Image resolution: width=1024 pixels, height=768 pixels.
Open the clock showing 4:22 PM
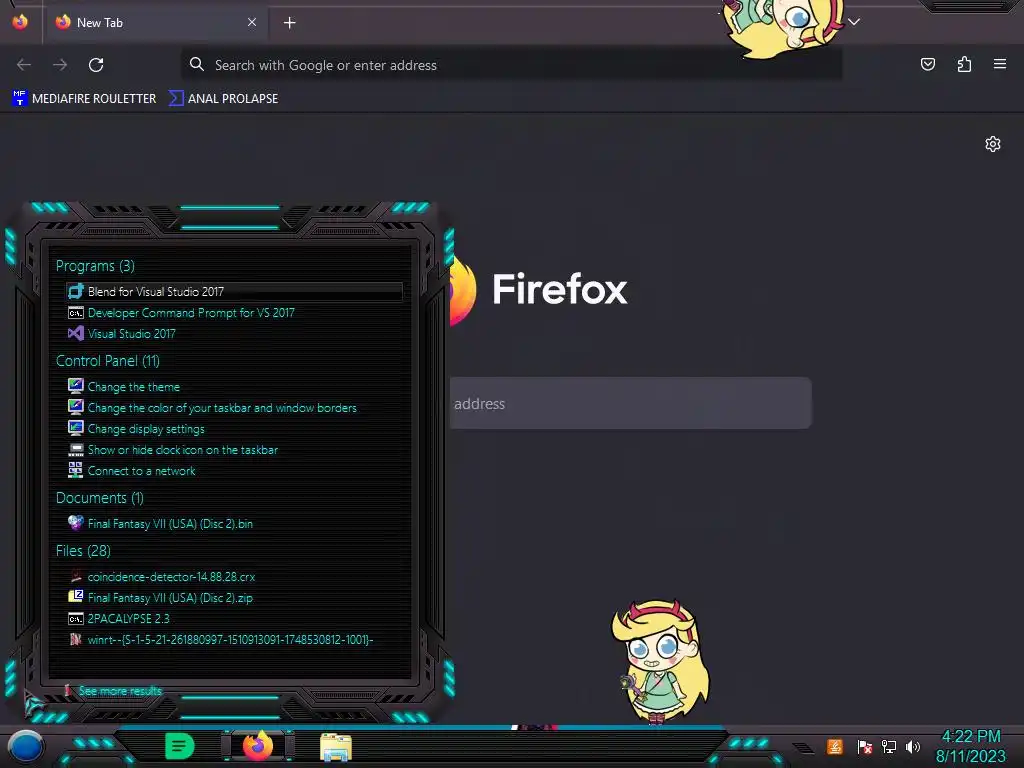970,746
